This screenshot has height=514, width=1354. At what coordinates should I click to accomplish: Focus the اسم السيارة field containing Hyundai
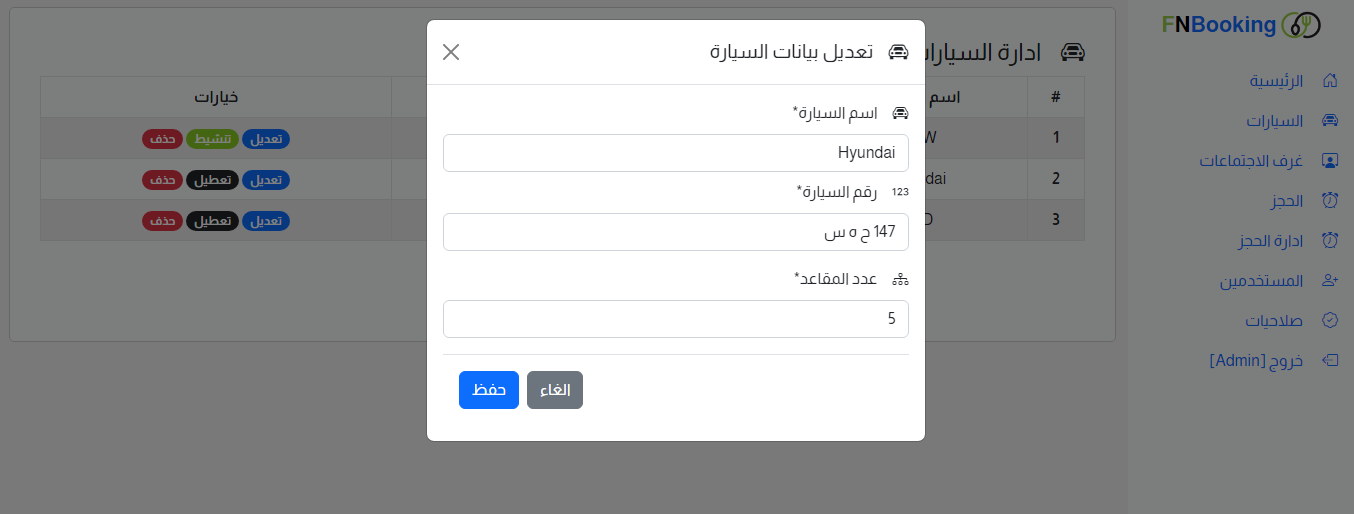675,153
